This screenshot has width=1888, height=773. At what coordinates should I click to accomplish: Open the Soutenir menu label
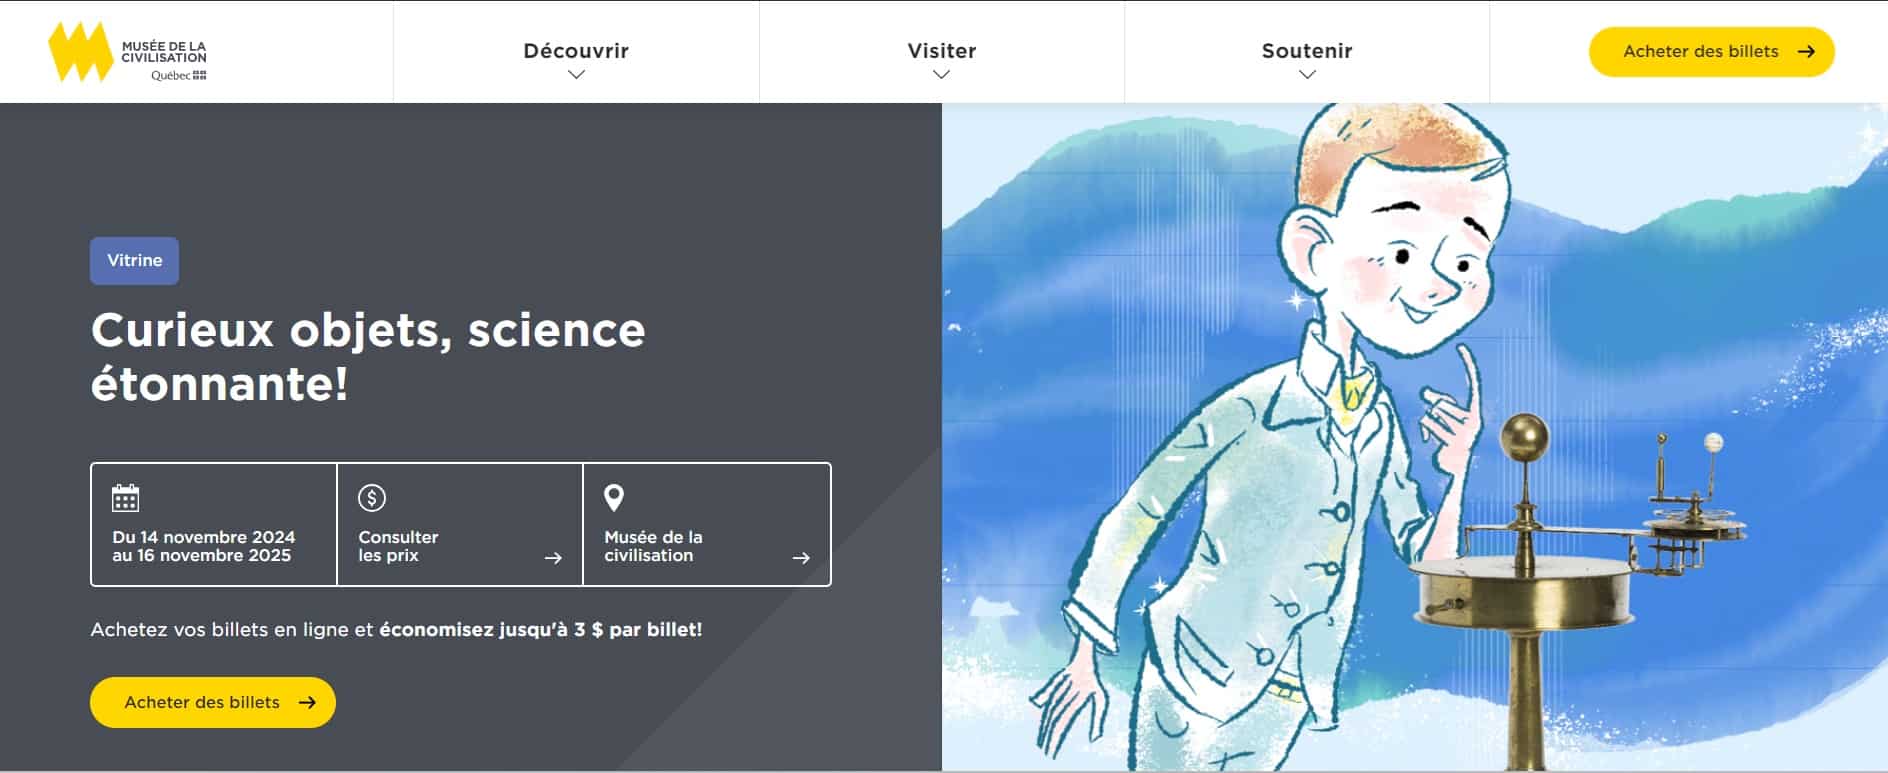click(x=1307, y=50)
